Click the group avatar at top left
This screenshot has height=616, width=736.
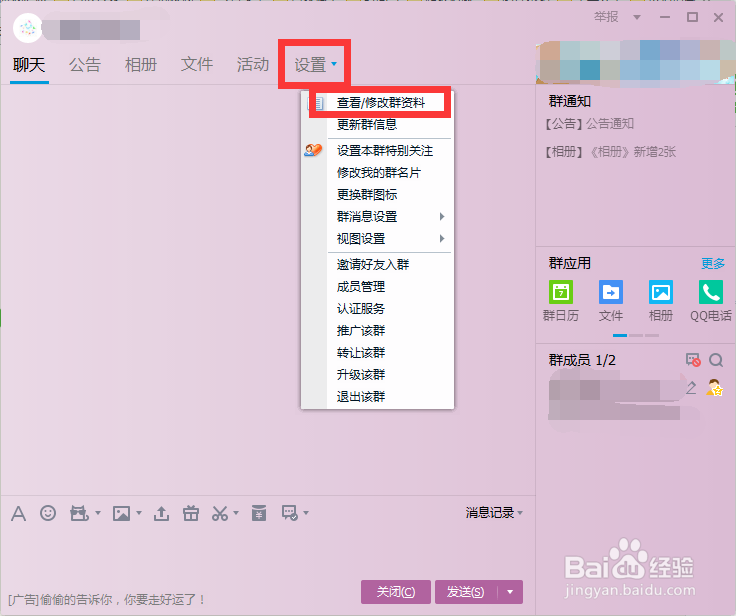click(x=28, y=28)
